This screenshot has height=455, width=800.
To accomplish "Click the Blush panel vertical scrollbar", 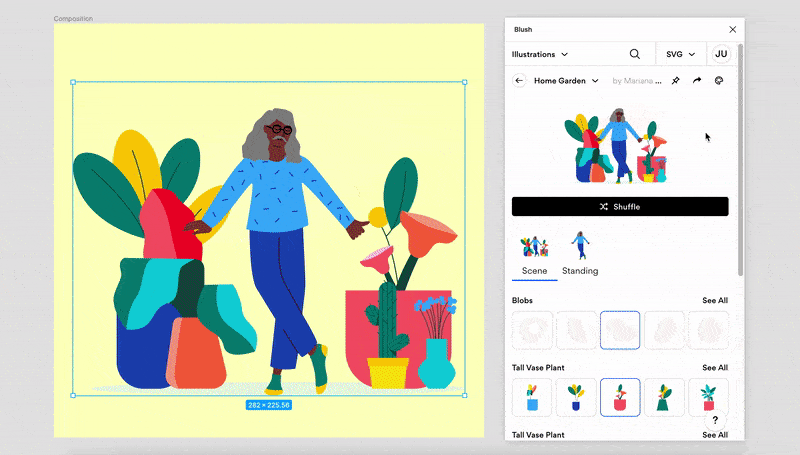I will pyautogui.click(x=740, y=161).
